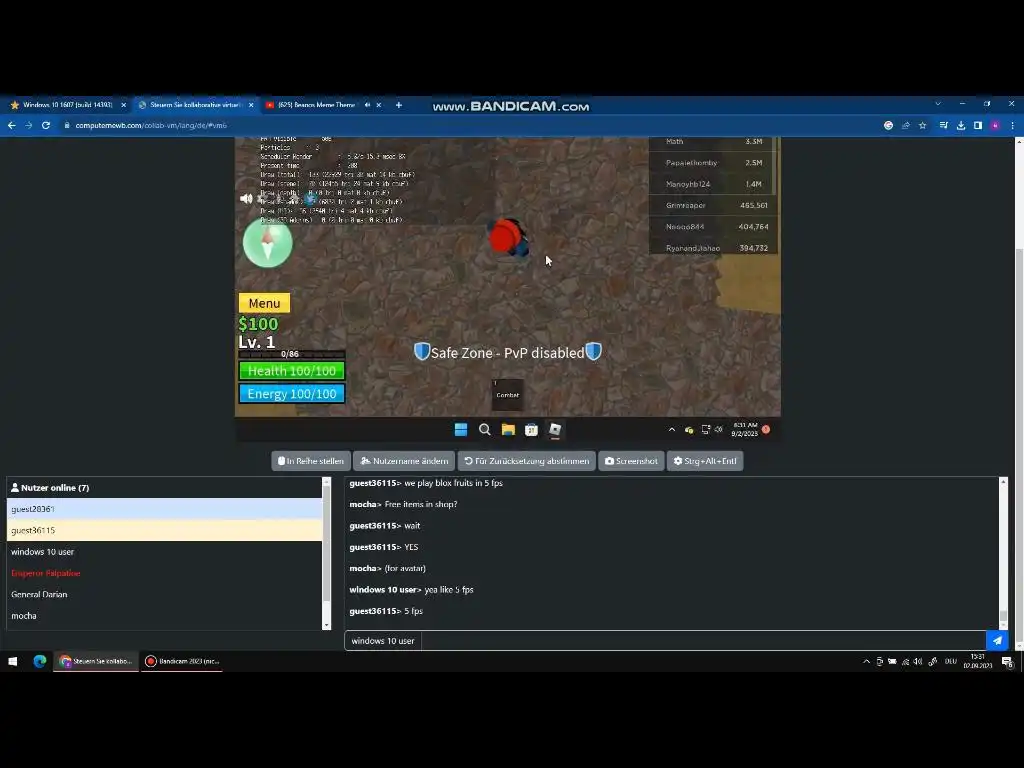The width and height of the screenshot is (1024, 768).
Task: Select guest28361 in the user list
Action: [165, 509]
